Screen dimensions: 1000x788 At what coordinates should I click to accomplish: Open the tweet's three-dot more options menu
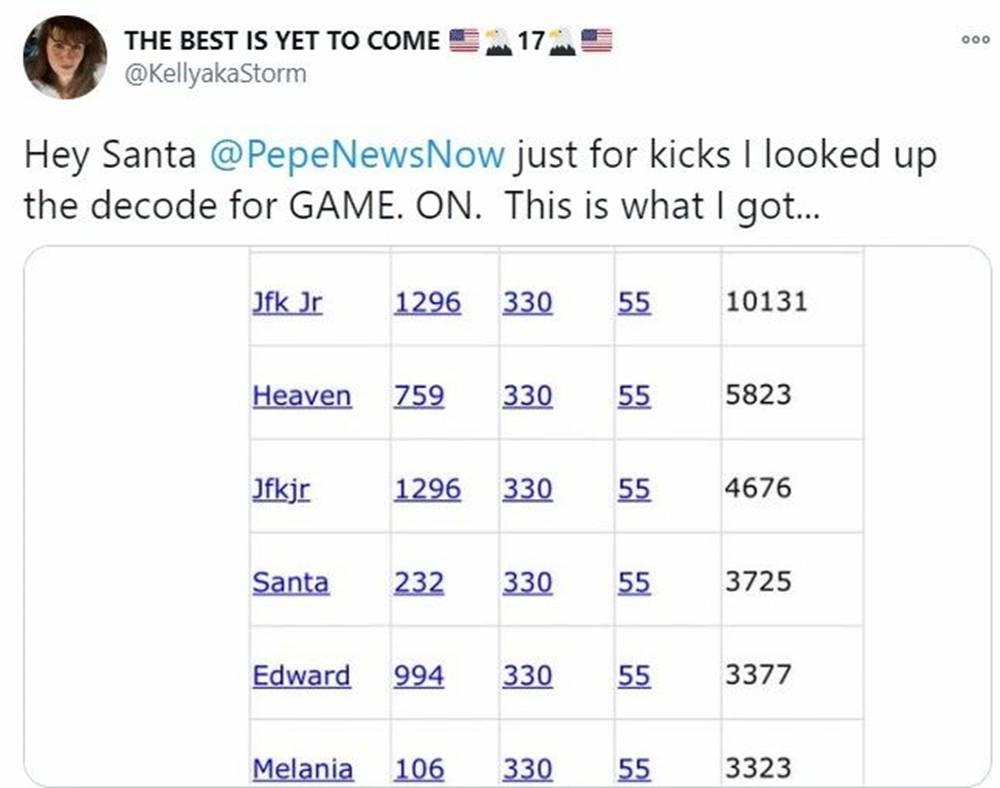[975, 40]
